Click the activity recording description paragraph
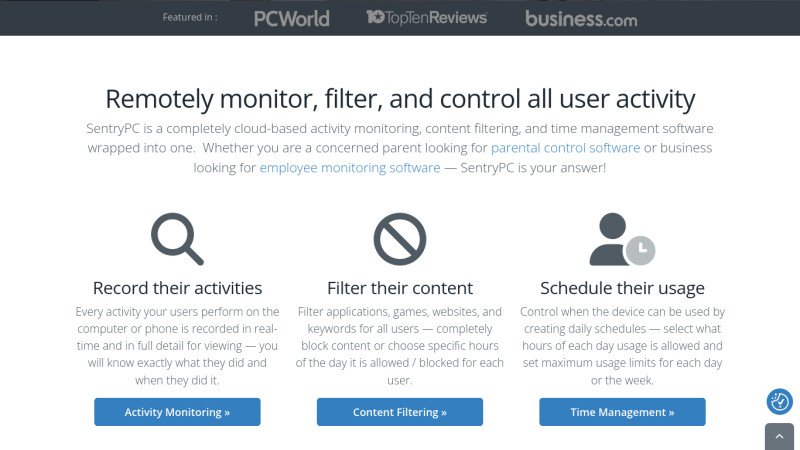The height and width of the screenshot is (450, 800). click(x=177, y=346)
